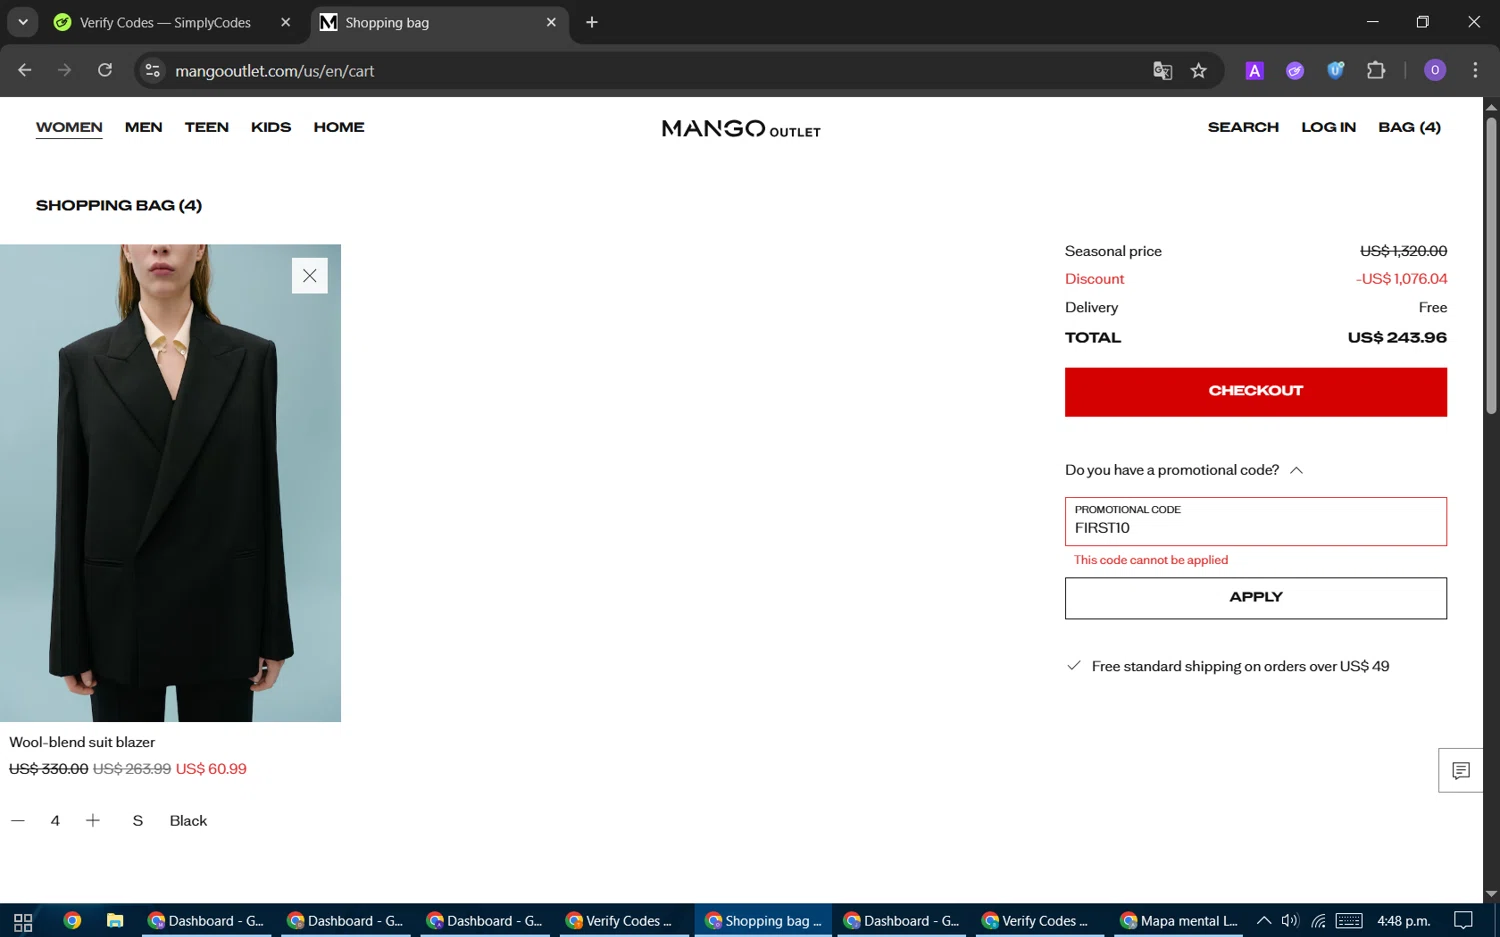The height and width of the screenshot is (937, 1500).
Task: Open SEARCH in the header
Action: point(1243,127)
